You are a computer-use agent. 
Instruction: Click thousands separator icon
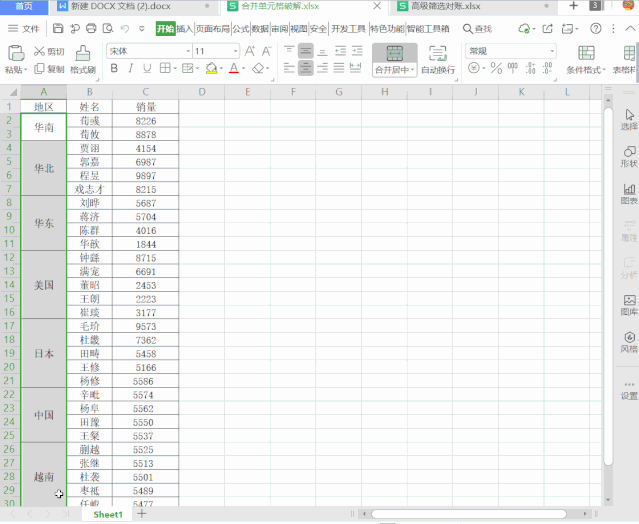[513, 68]
